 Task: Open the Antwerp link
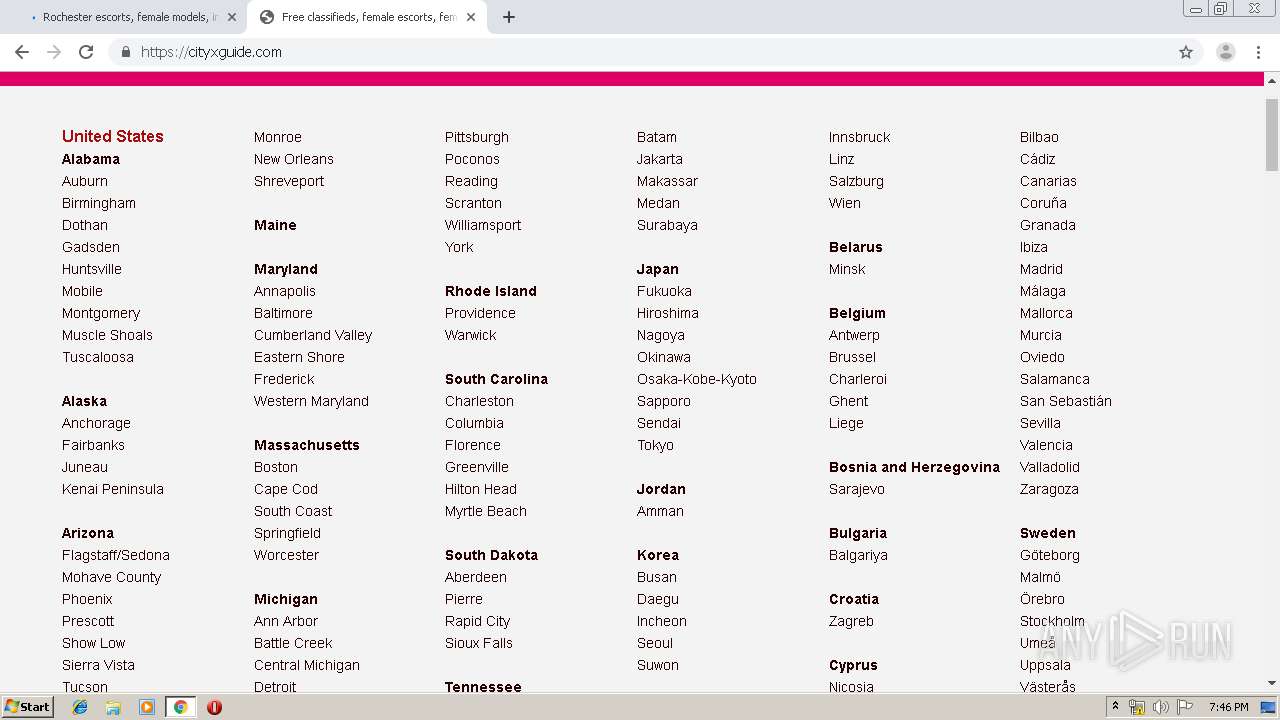[x=854, y=335]
